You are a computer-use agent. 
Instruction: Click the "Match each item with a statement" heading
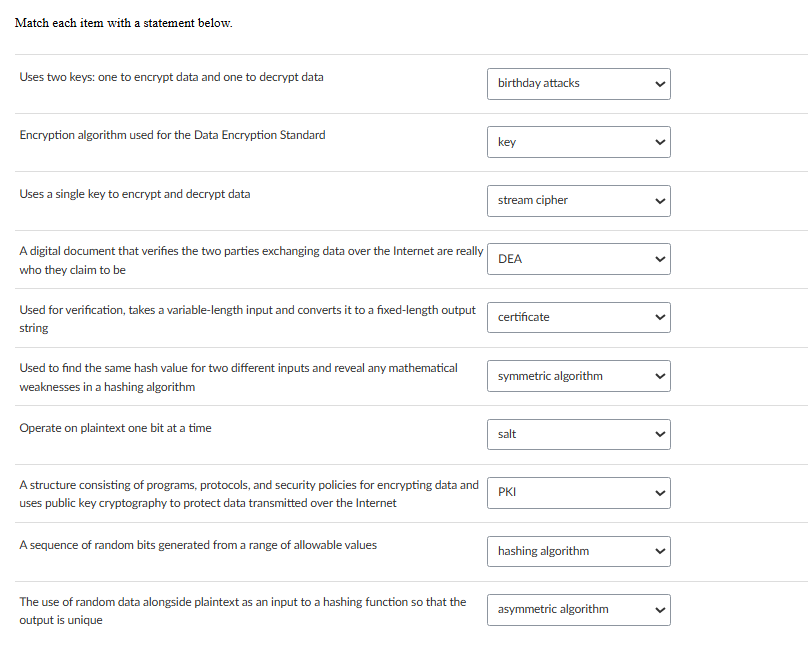(x=123, y=23)
